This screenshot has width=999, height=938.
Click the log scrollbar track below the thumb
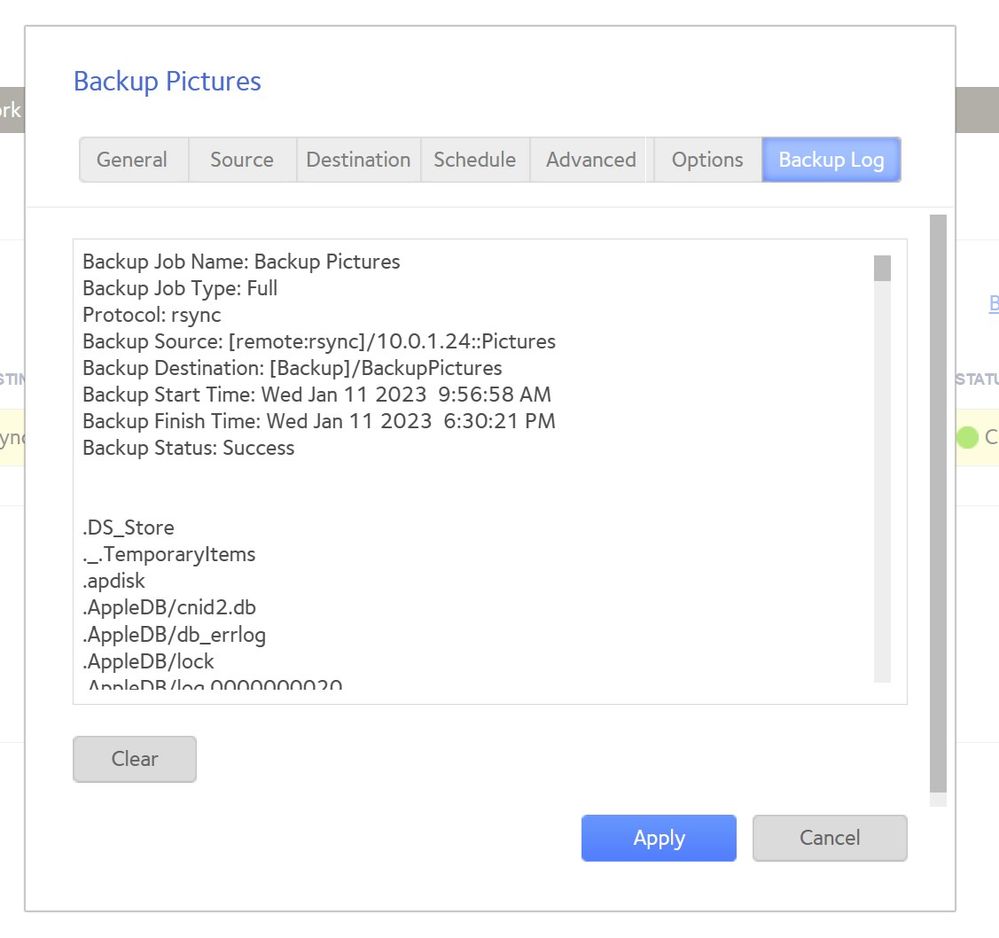882,500
